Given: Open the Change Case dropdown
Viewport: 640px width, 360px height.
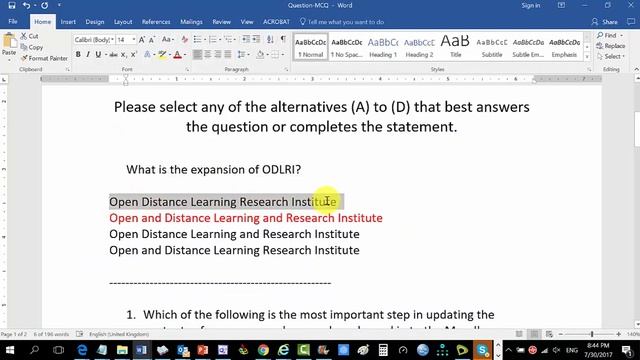Looking at the screenshot, I should coord(168,40).
